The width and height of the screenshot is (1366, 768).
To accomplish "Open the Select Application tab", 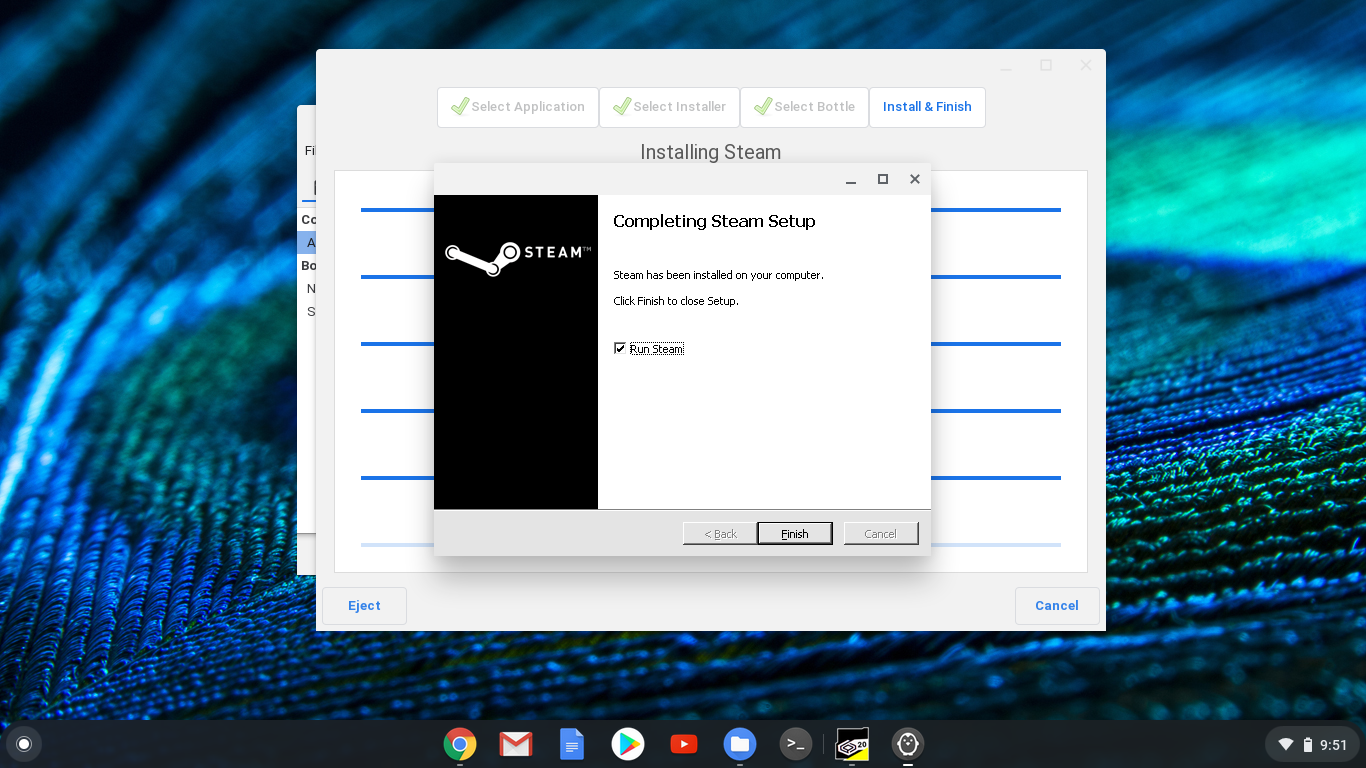I will 518,107.
